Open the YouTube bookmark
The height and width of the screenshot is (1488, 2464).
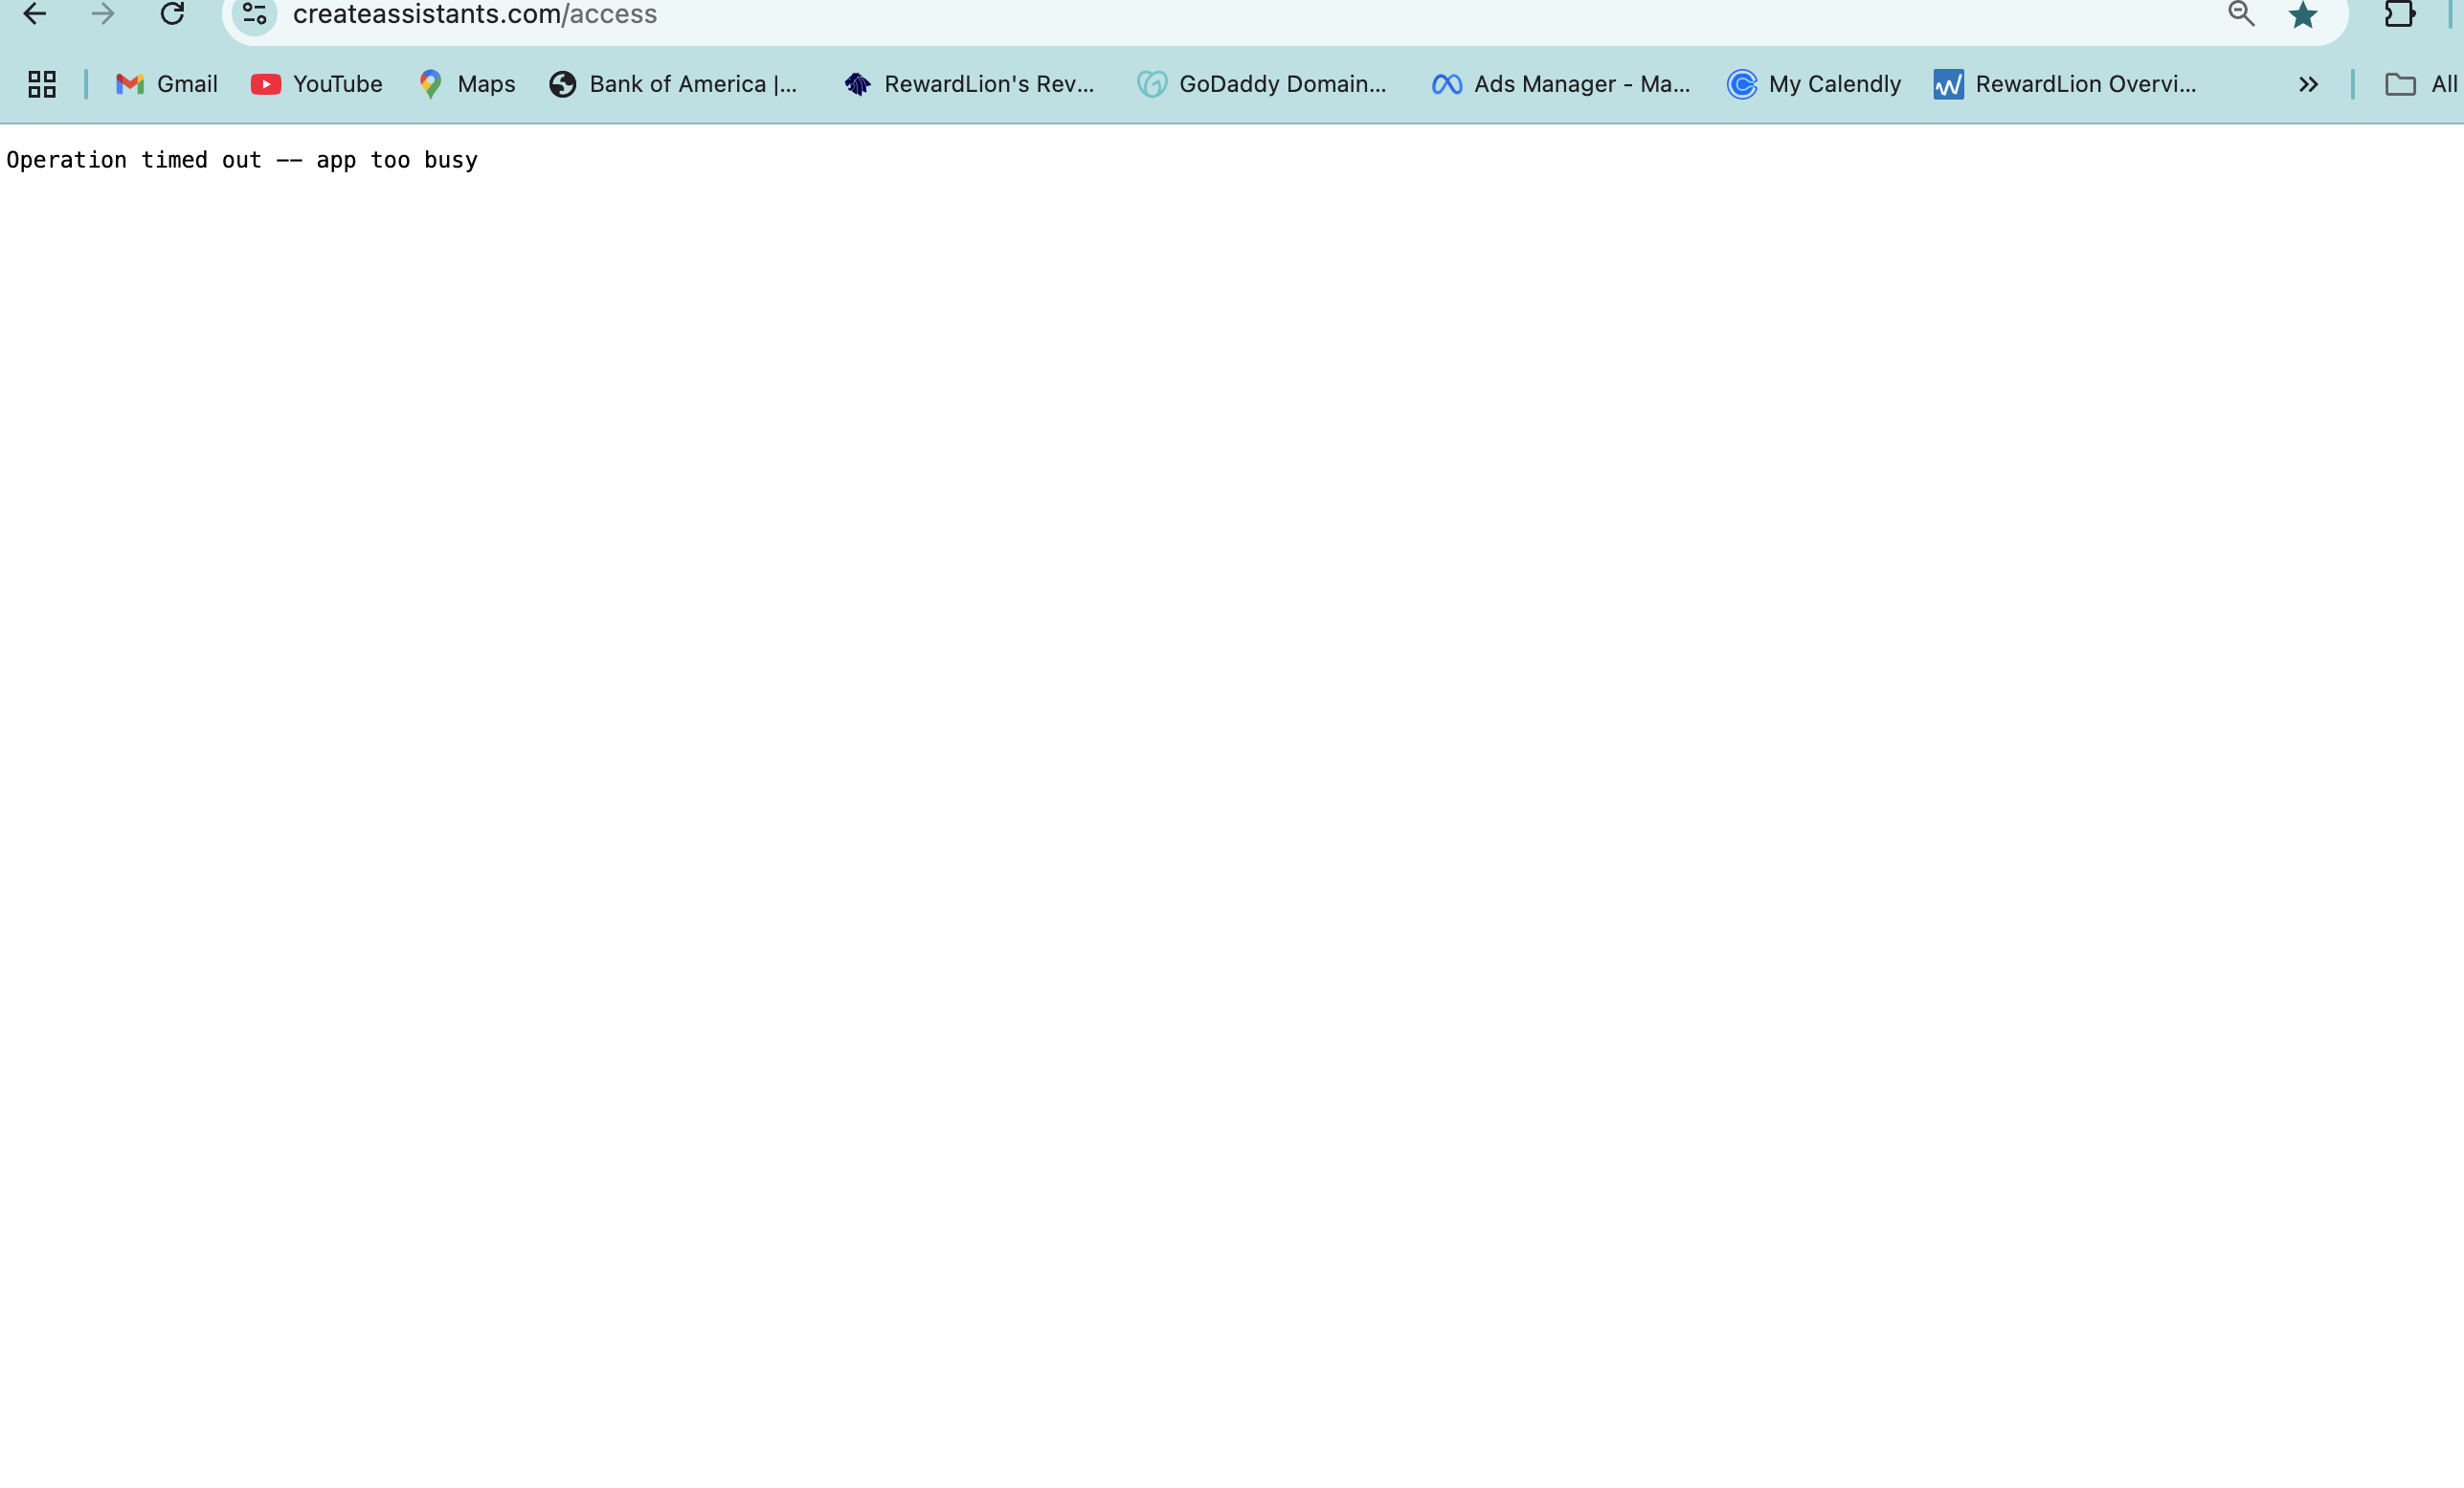316,84
